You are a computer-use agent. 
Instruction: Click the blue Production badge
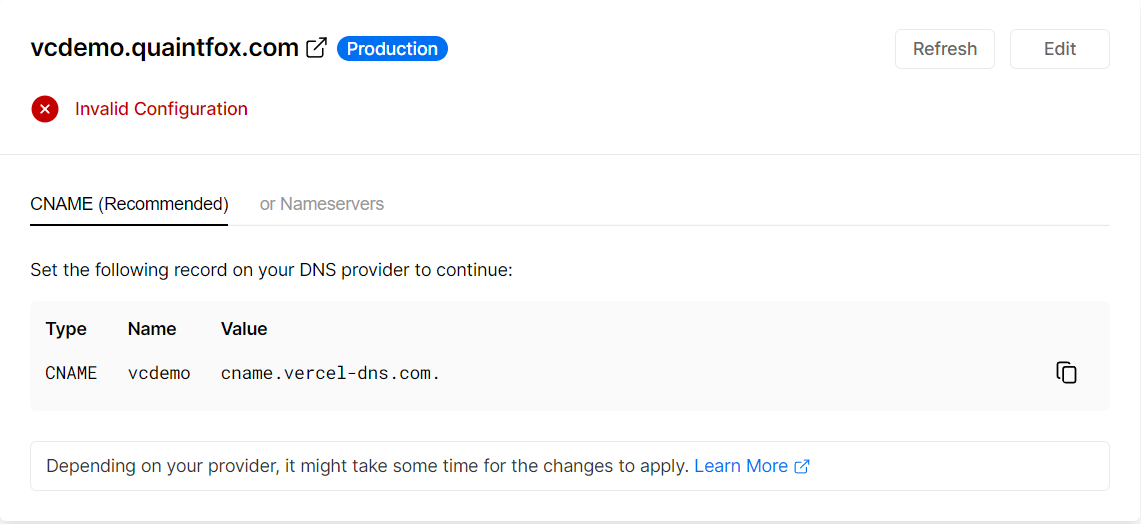(x=392, y=48)
